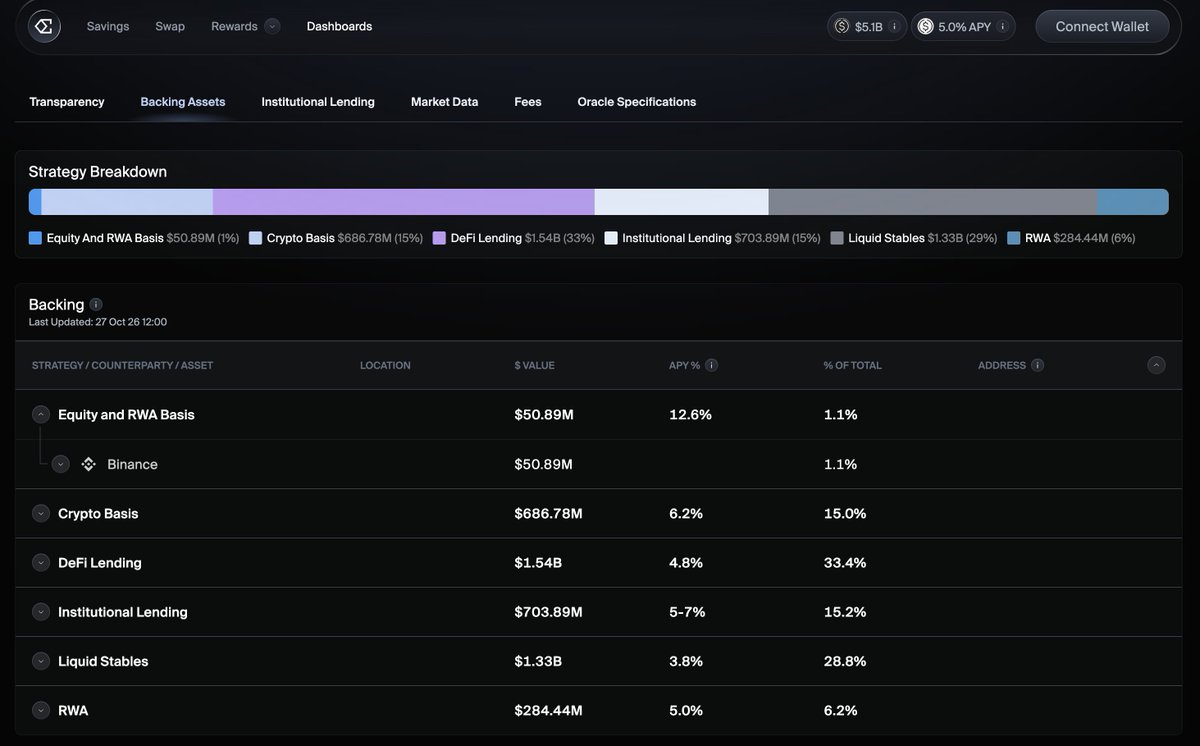Click the 5.0% APY coin icon
Screen dimensions: 1200x746
pos(925,26)
